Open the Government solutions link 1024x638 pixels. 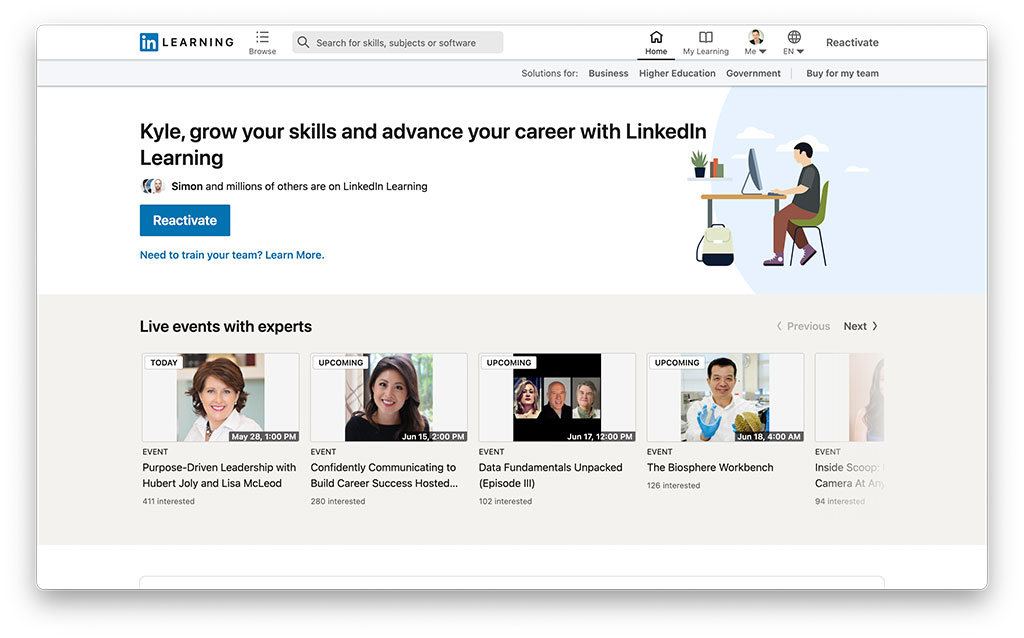[753, 73]
